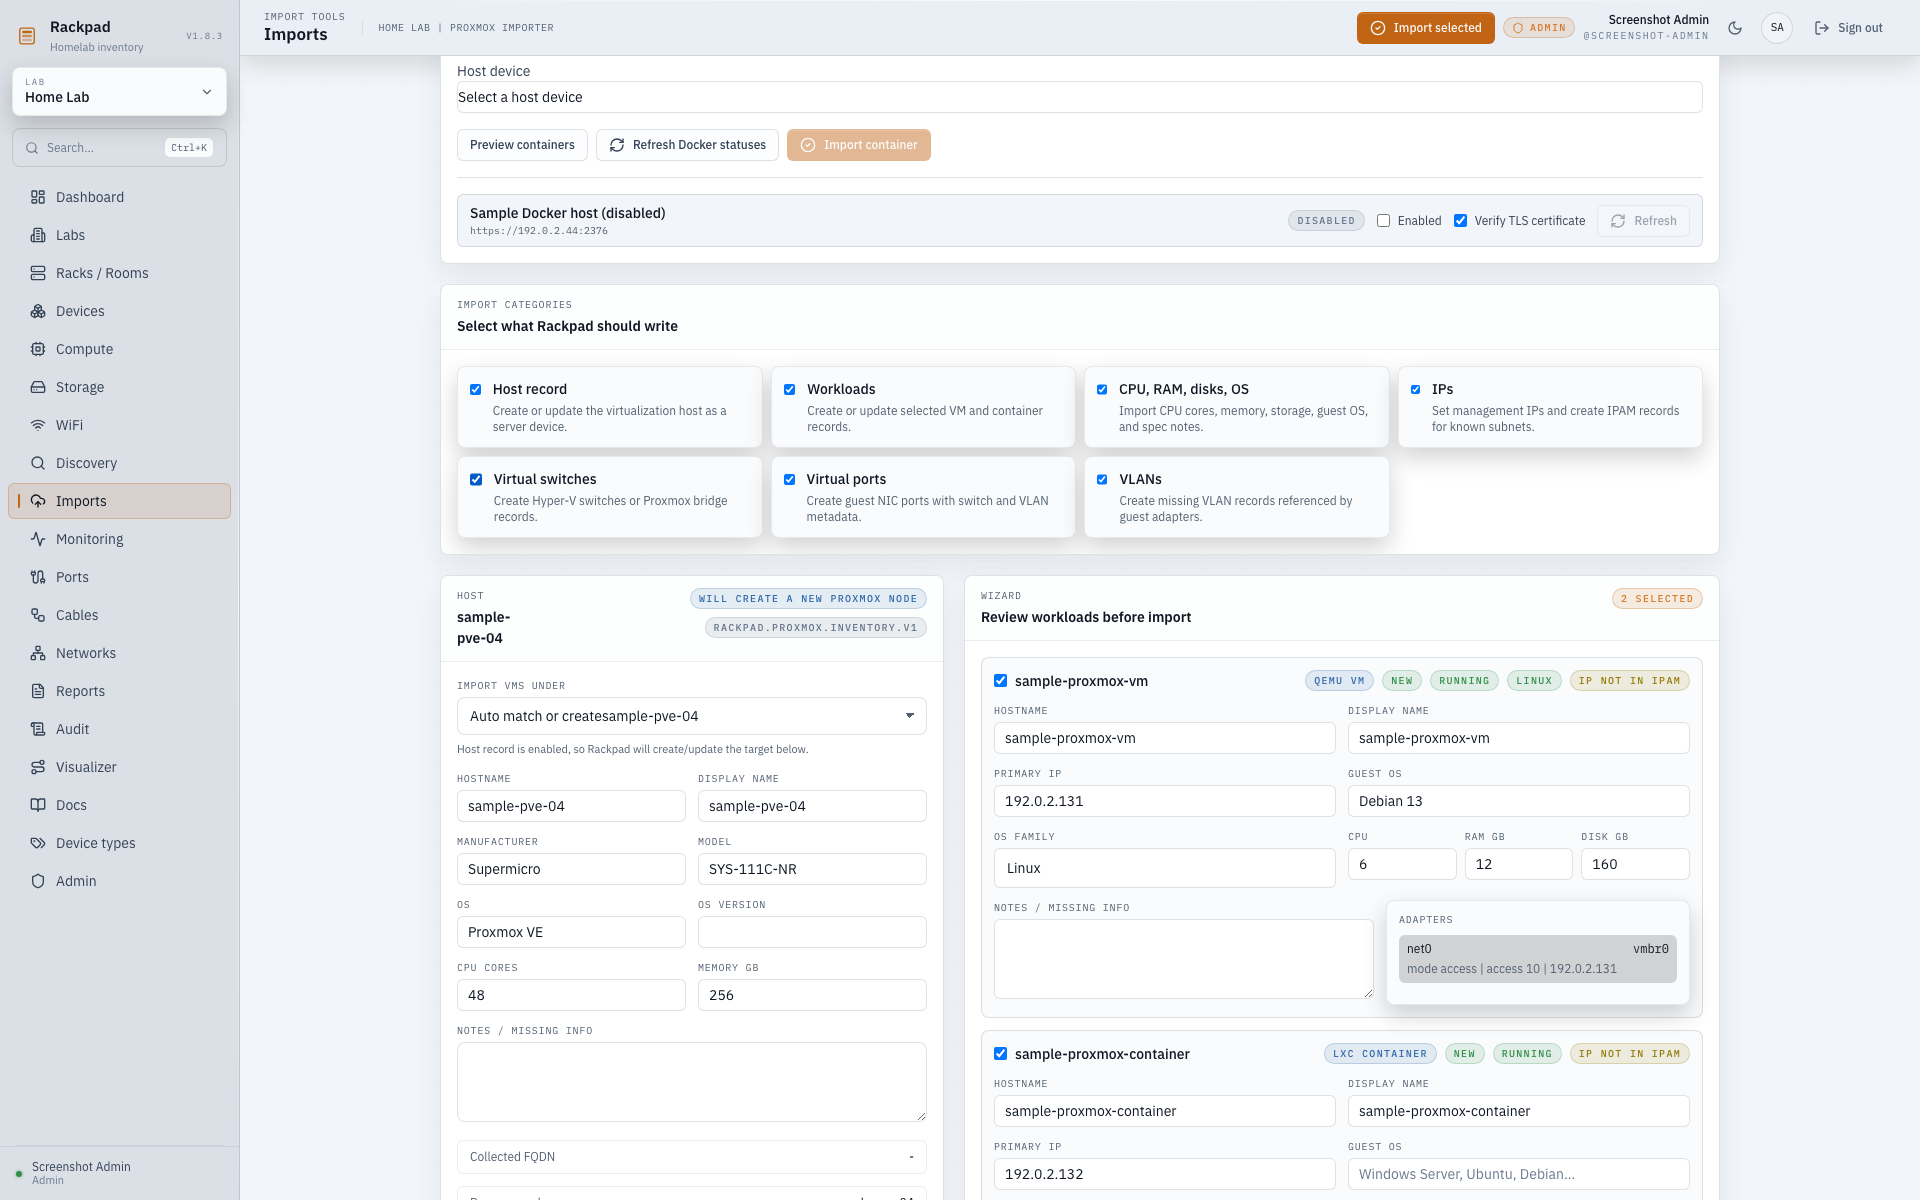This screenshot has width=1920, height=1200.
Task: Enable the Sample Docker host checkbox
Action: point(1383,221)
